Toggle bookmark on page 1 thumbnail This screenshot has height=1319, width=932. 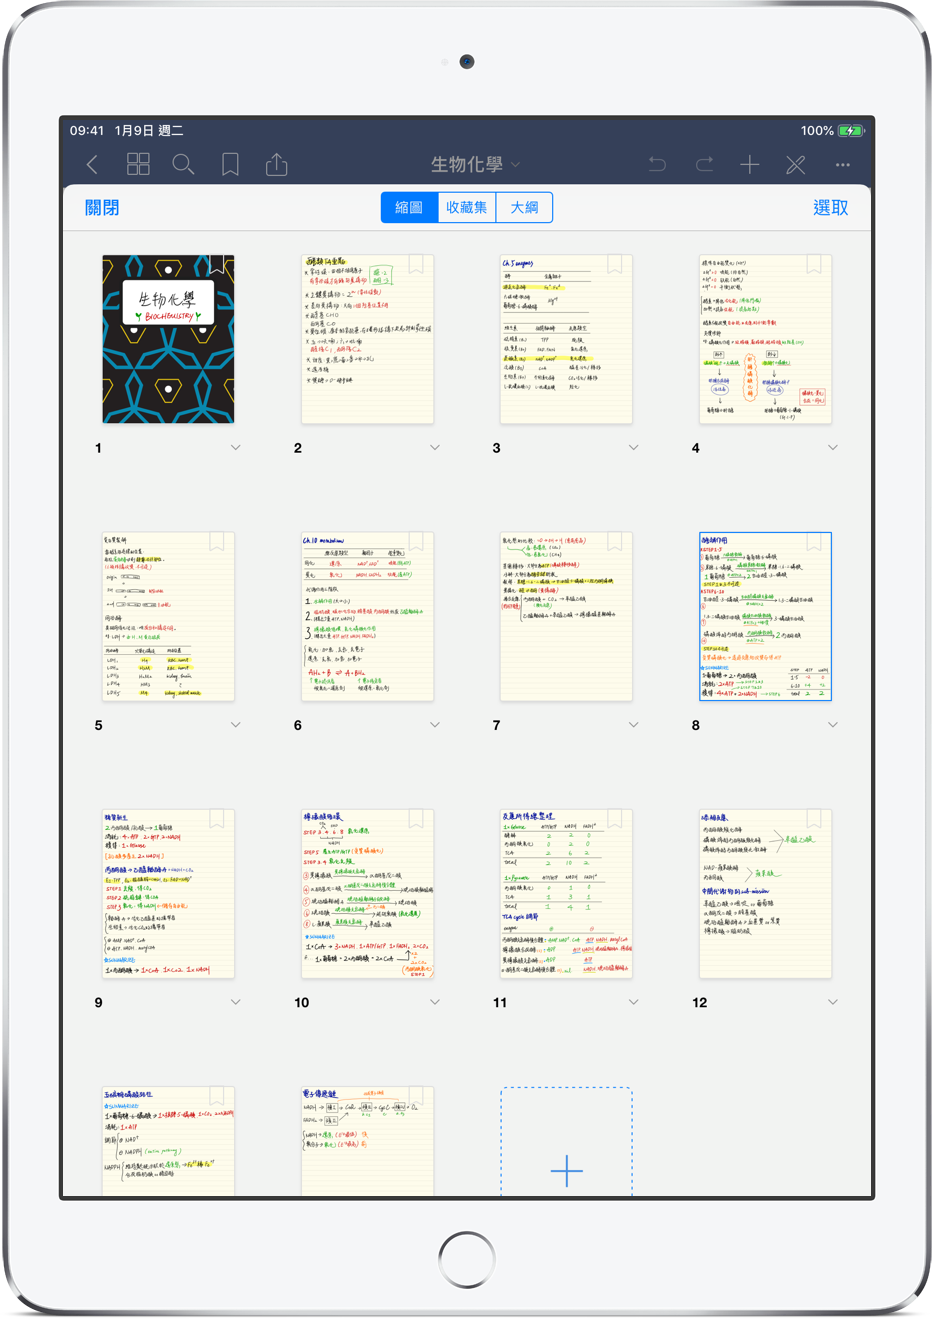click(216, 265)
